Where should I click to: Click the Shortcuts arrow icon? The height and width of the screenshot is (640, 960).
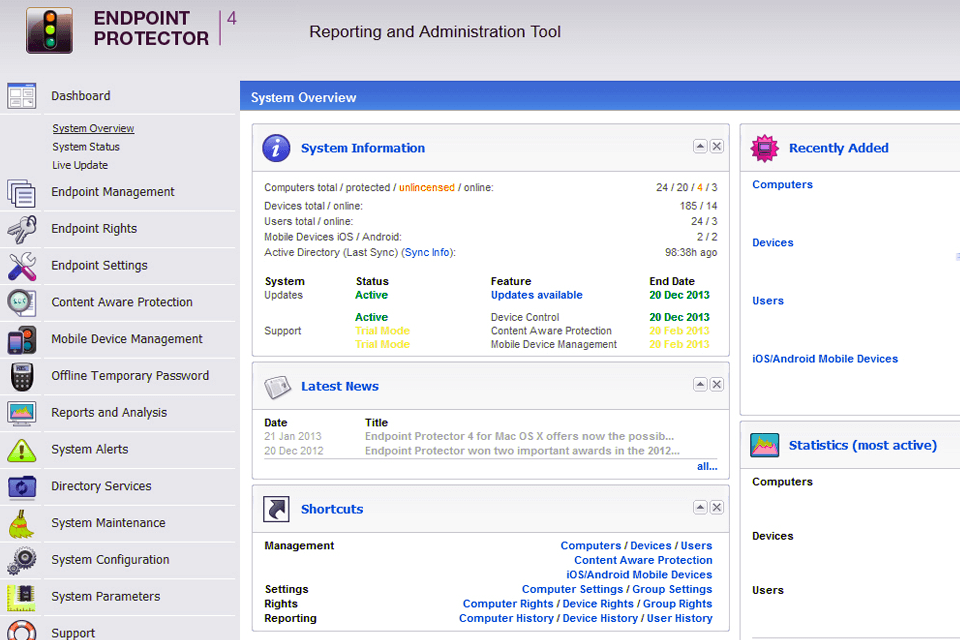coord(276,509)
